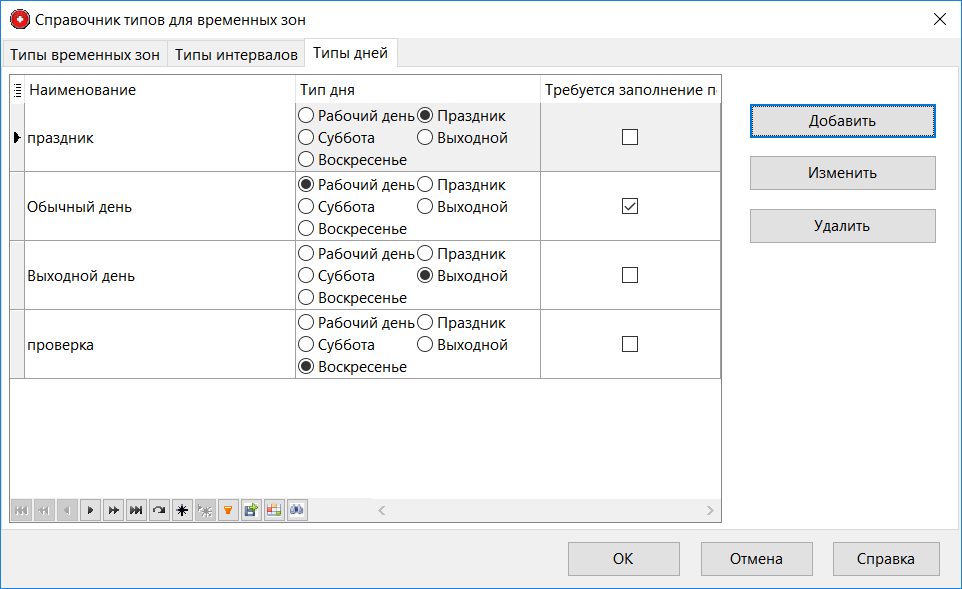Open the orange filter funnel
Image resolution: width=962 pixels, height=589 pixels.
228,511
